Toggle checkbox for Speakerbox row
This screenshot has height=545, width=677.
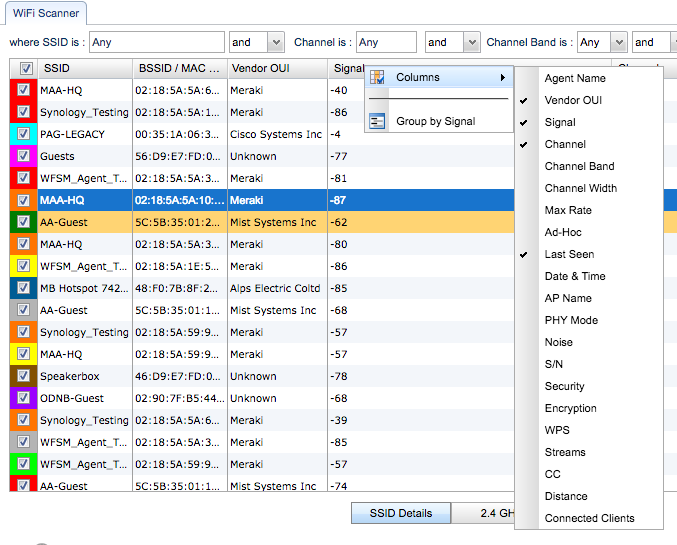tap(23, 376)
